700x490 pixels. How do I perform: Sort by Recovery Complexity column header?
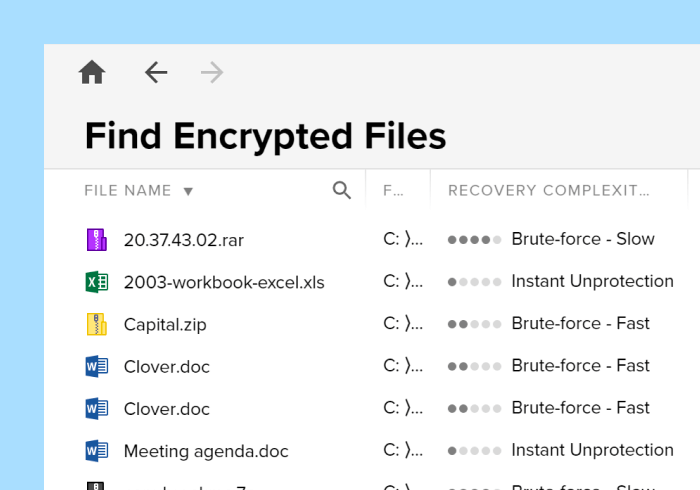pyautogui.click(x=549, y=191)
